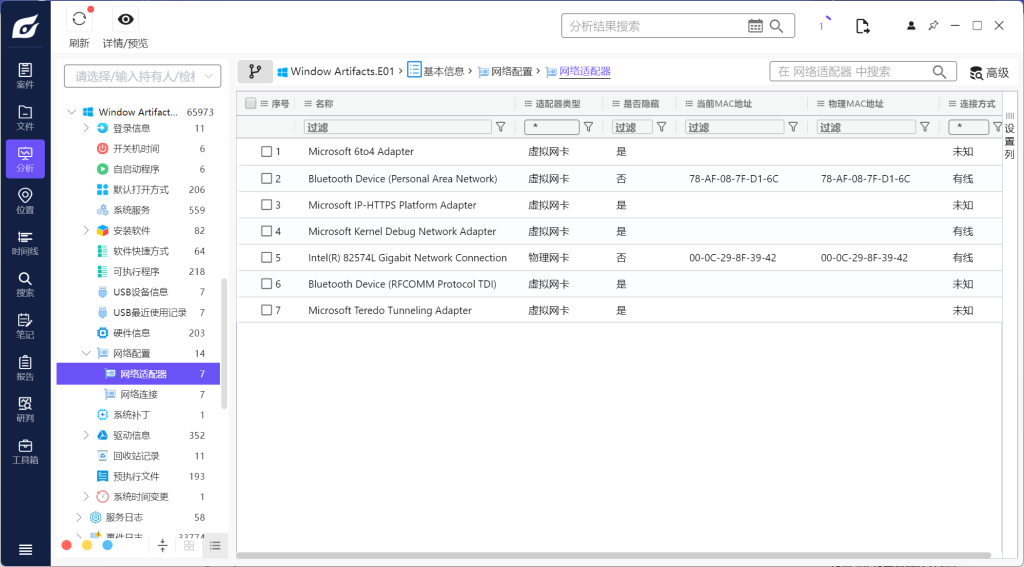Tick checkbox for Intel 82574L Gigabit row
The height and width of the screenshot is (567, 1024).
point(267,258)
